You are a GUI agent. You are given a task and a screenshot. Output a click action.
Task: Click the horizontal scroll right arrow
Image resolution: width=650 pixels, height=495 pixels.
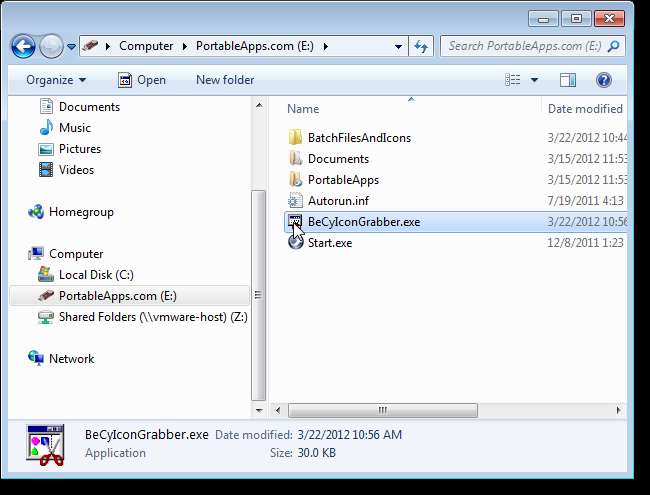click(618, 410)
